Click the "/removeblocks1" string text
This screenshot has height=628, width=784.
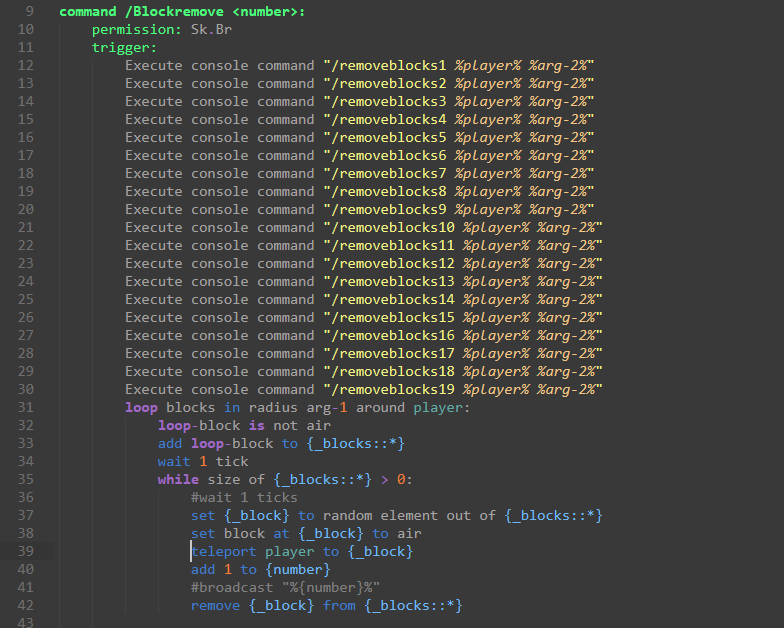coord(388,66)
